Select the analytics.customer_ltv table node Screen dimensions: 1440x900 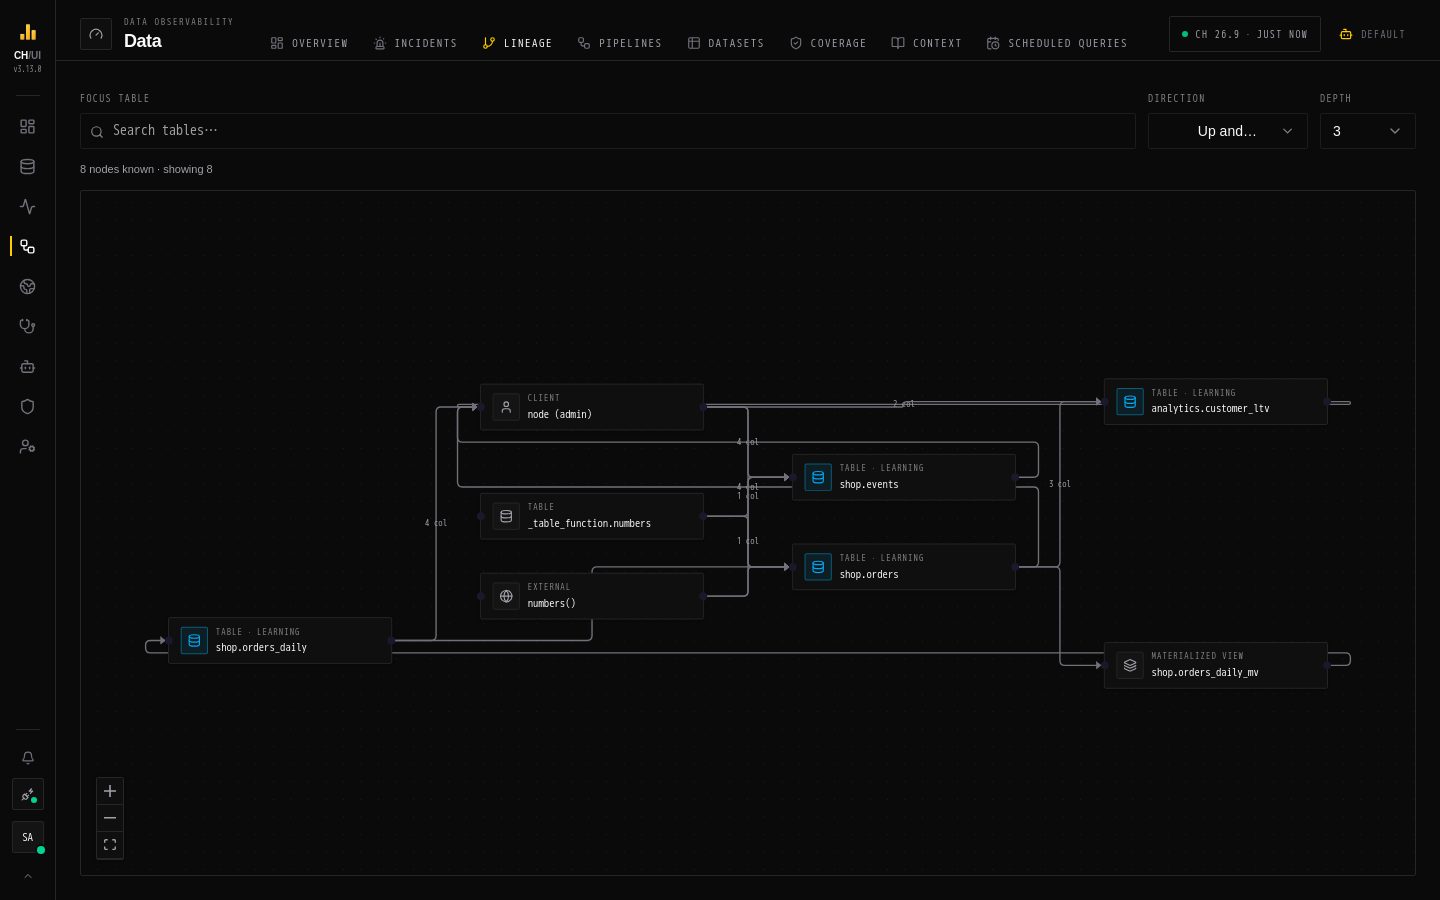coord(1216,402)
